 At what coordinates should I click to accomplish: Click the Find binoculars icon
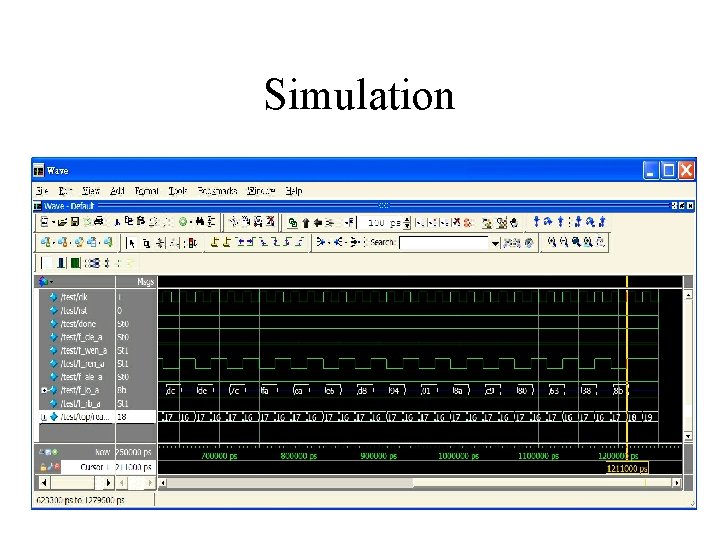pos(199,222)
